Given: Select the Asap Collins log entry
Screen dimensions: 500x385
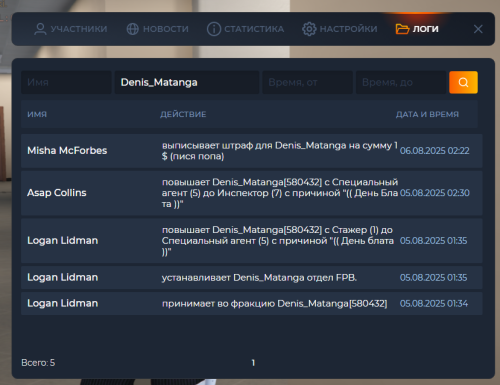Looking at the screenshot, I should coord(252,193).
